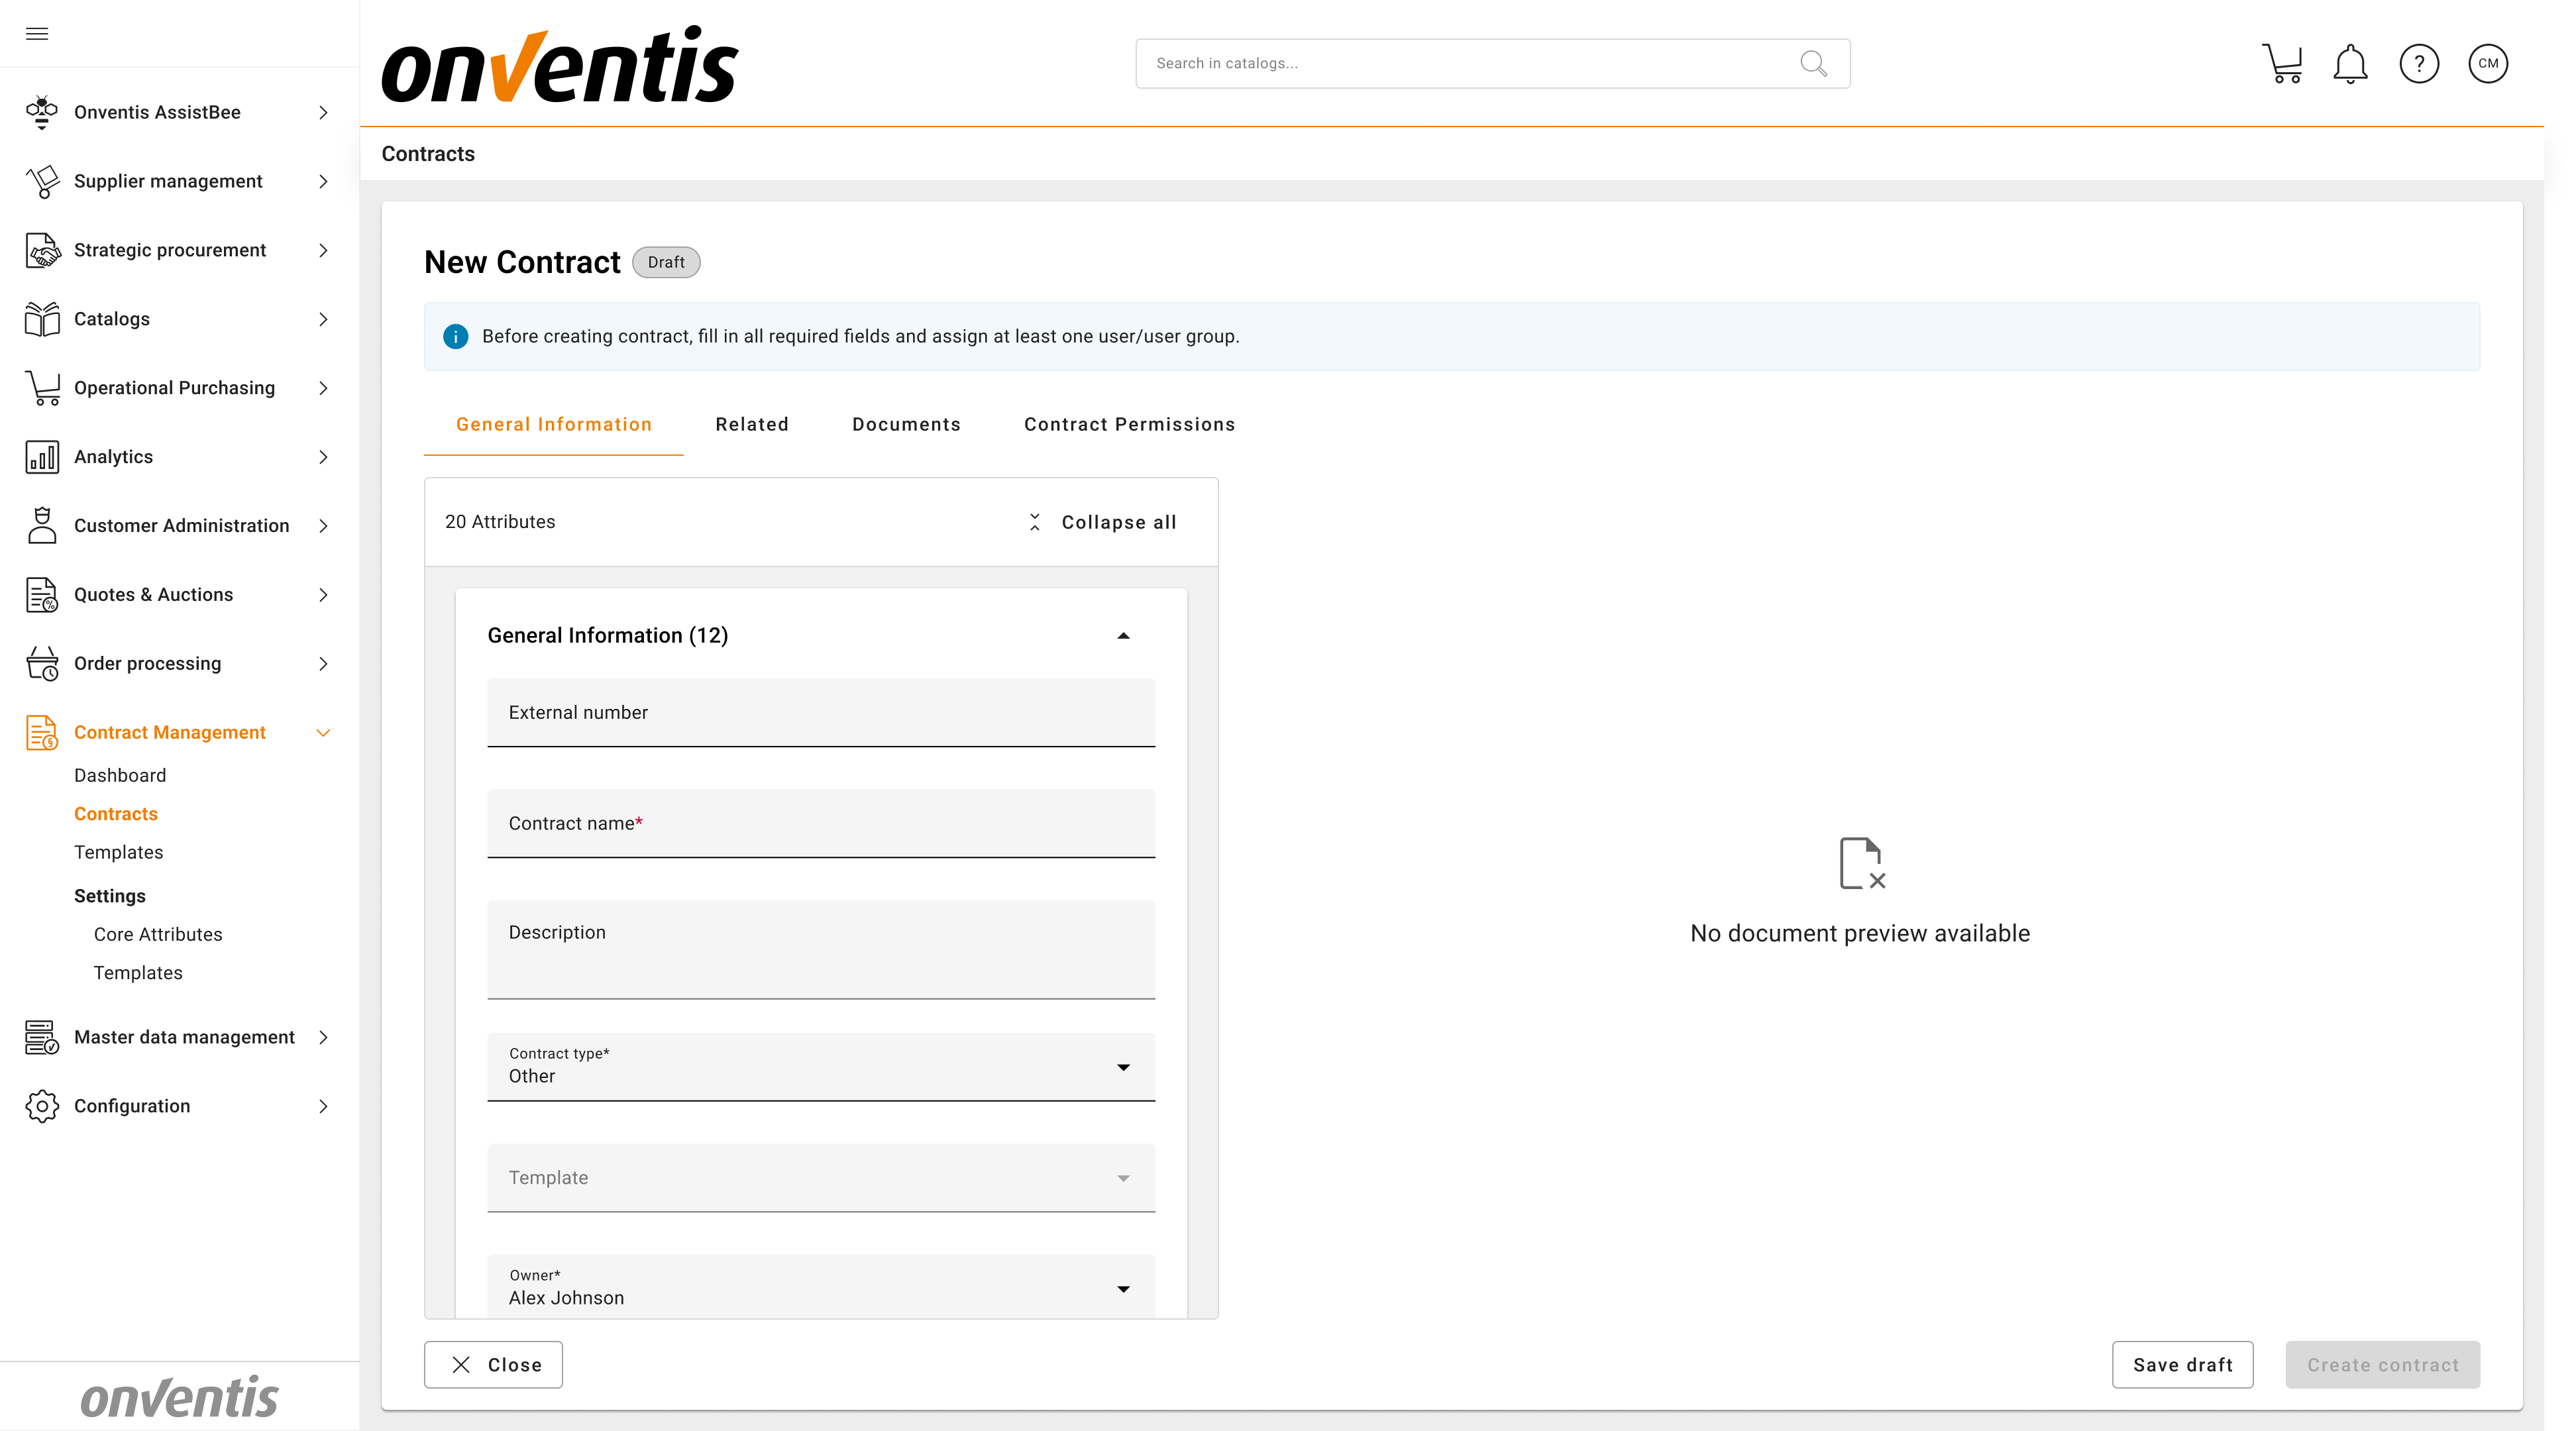
Task: Open the shopping cart icon in header
Action: pos(2282,64)
